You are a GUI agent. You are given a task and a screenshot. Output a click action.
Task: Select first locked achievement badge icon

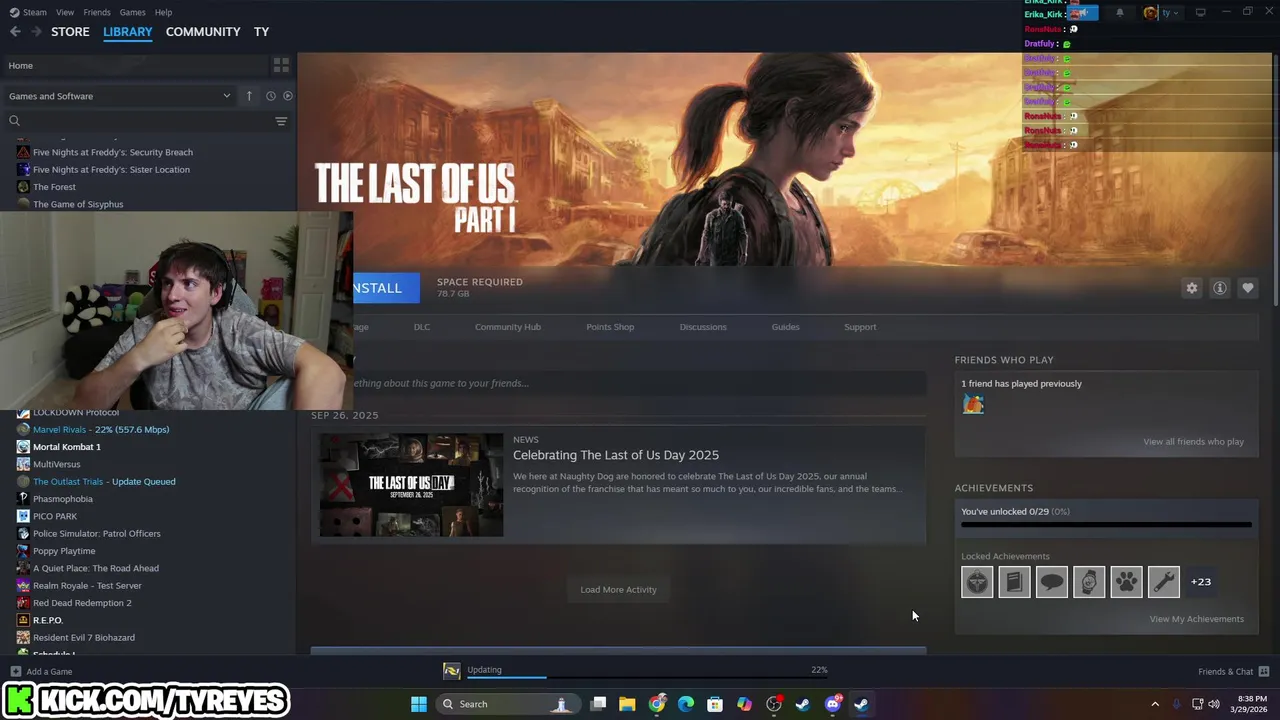coord(977,582)
